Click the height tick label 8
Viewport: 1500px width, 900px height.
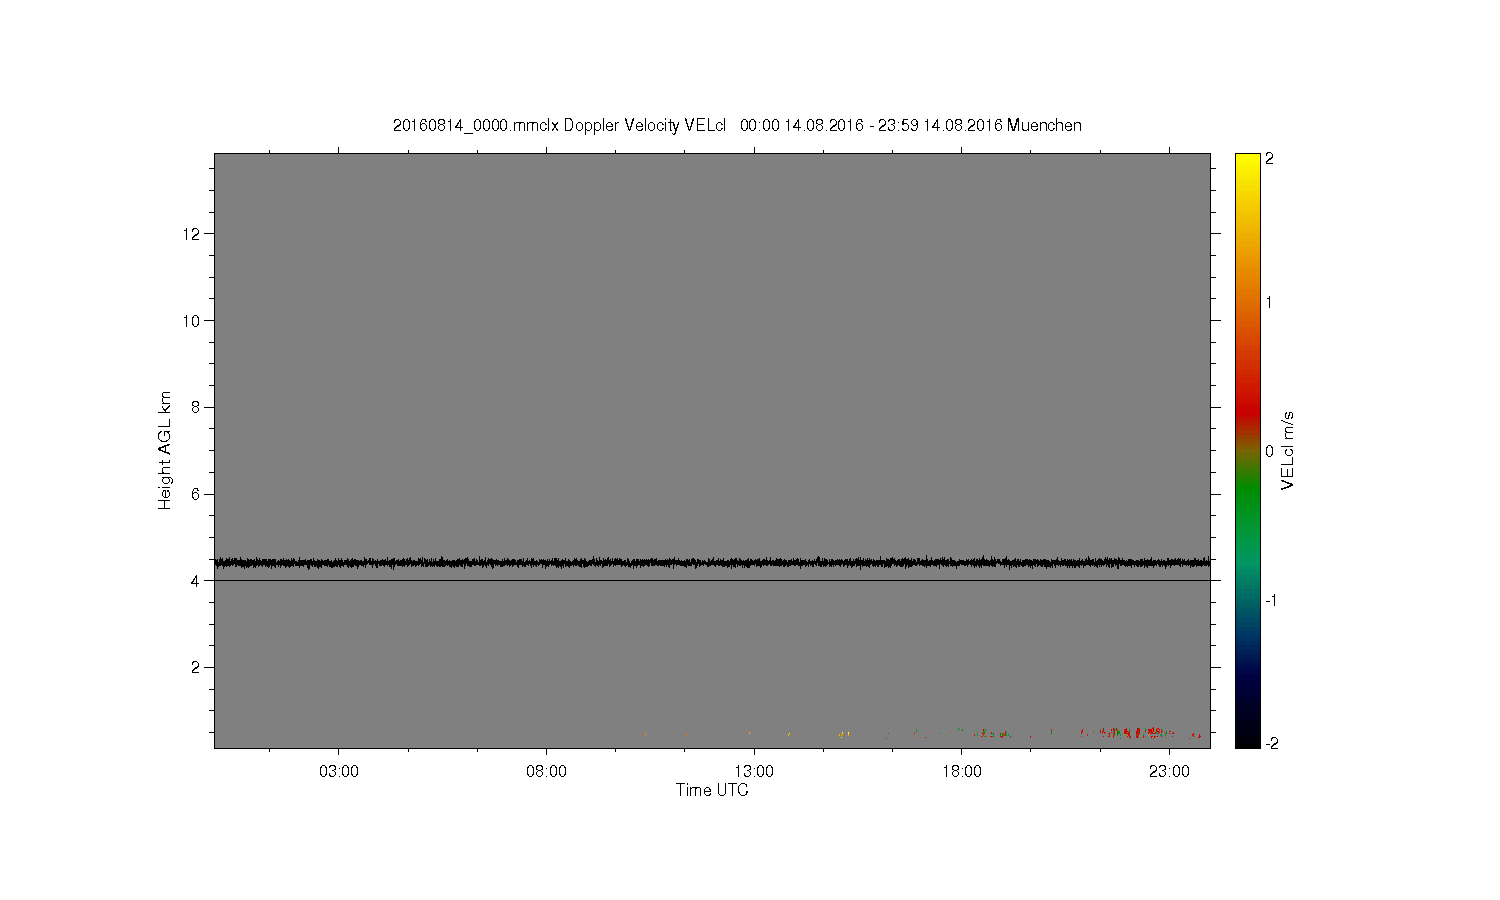coord(196,407)
